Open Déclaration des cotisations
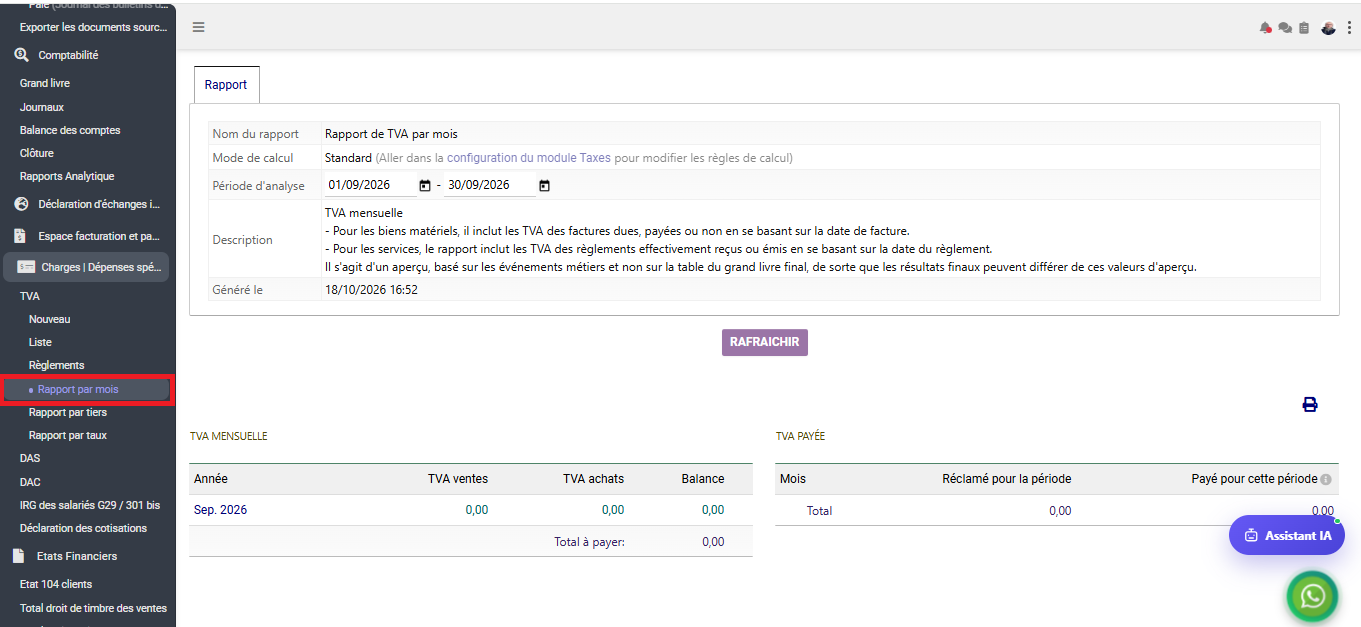The width and height of the screenshot is (1361, 627). tap(83, 528)
